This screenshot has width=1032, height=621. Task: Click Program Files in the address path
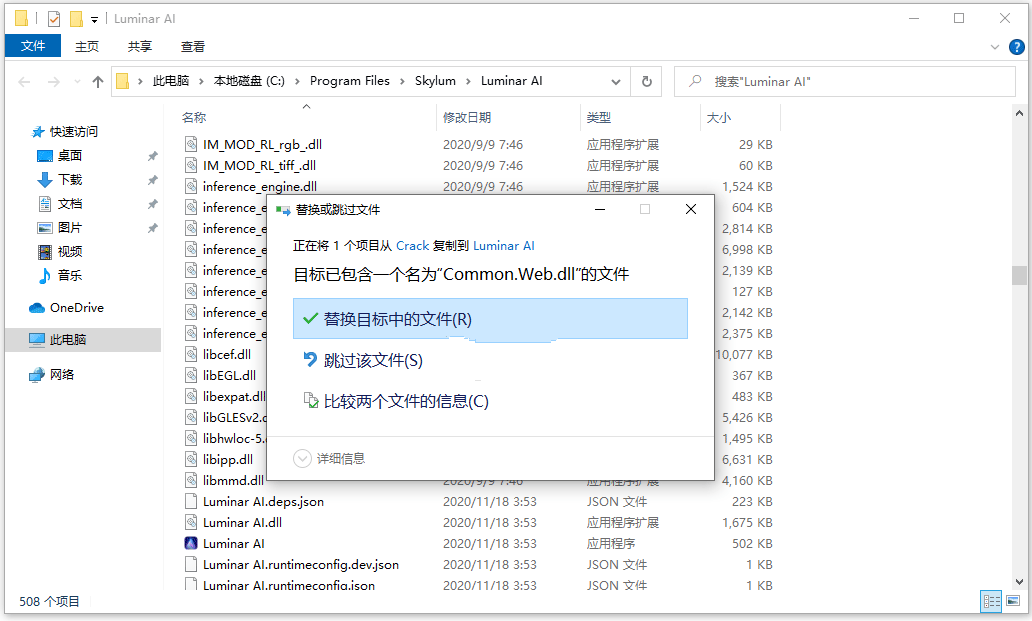[x=349, y=81]
